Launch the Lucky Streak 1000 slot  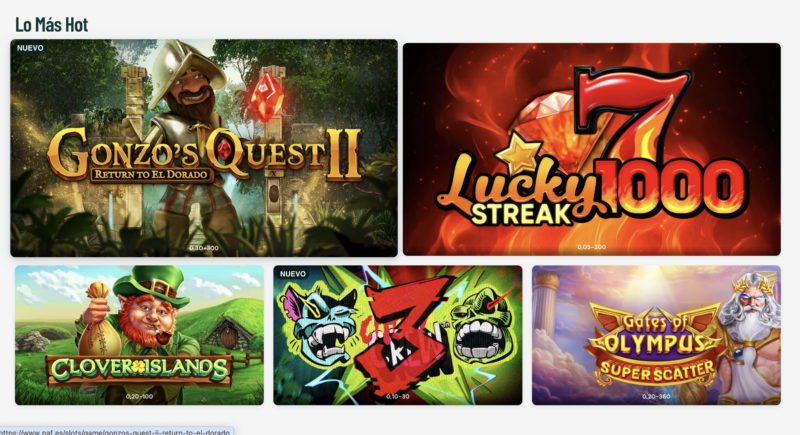pos(592,149)
